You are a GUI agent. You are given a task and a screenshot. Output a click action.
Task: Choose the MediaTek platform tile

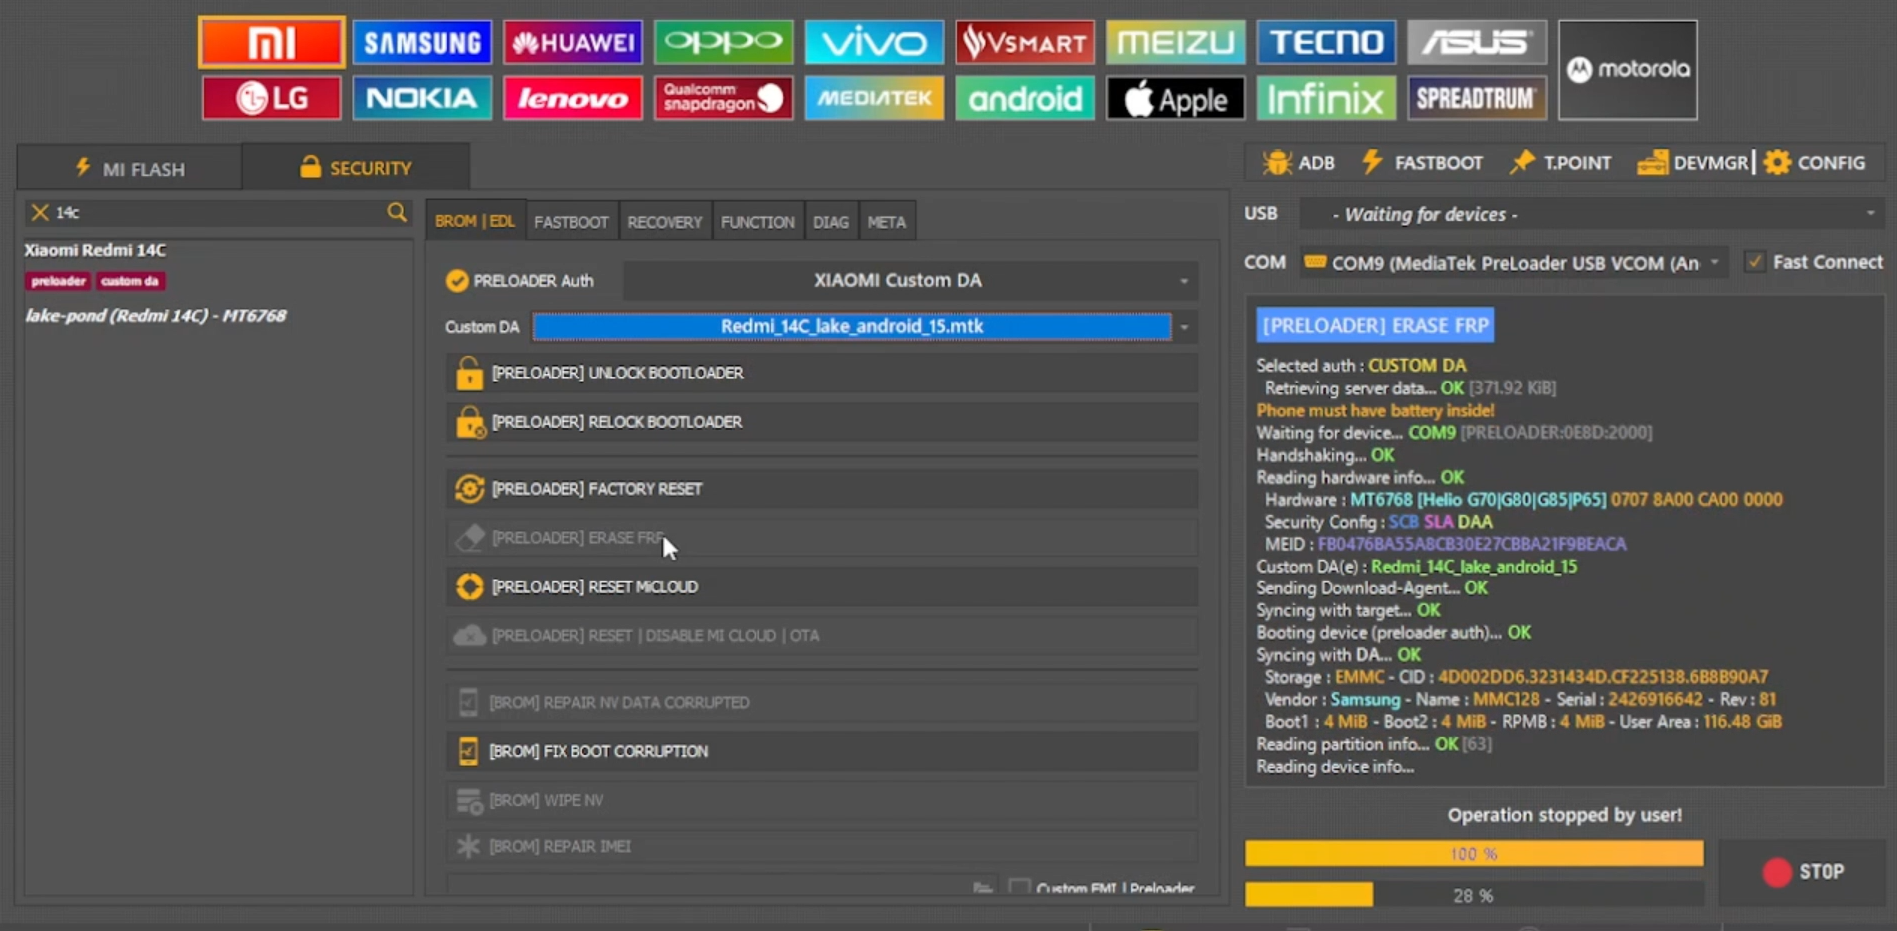pos(874,98)
